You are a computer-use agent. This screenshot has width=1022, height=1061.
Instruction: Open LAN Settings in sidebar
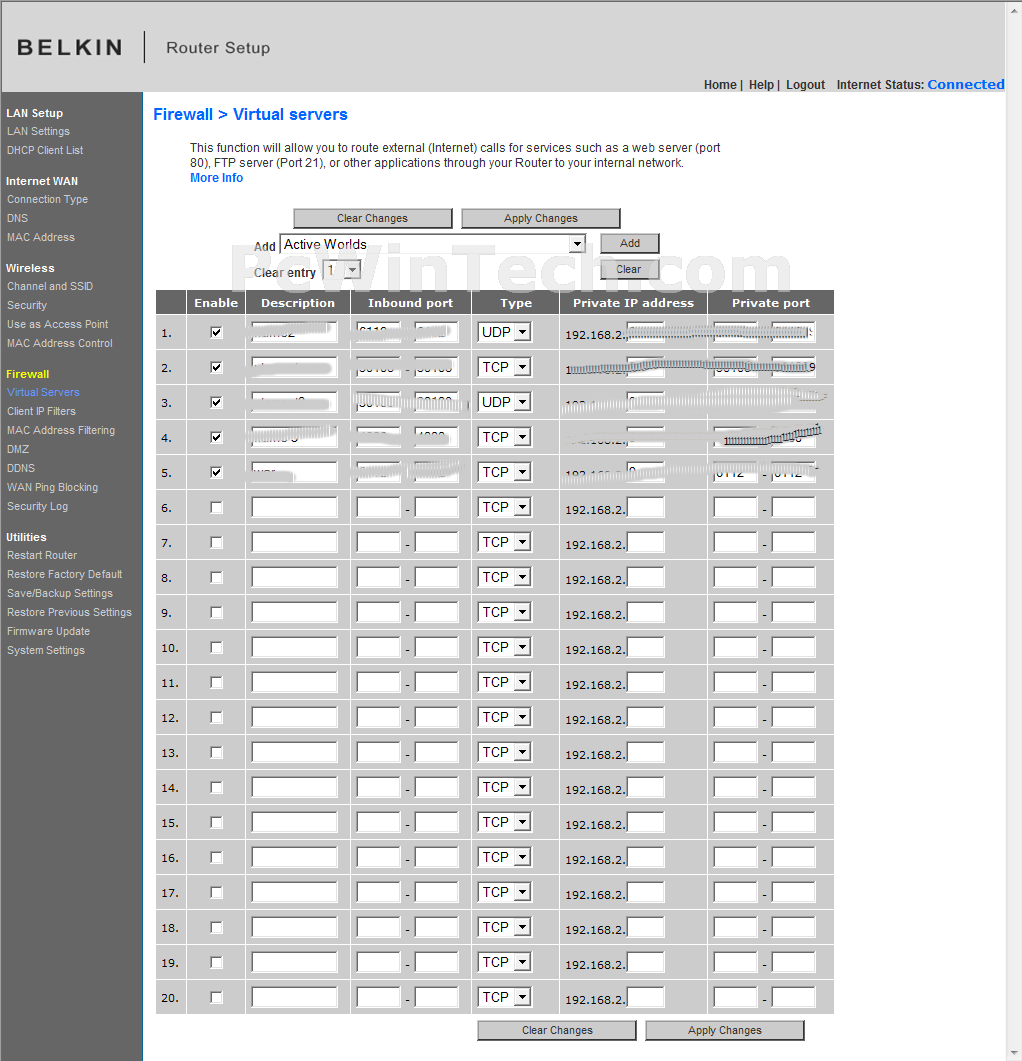coord(39,131)
